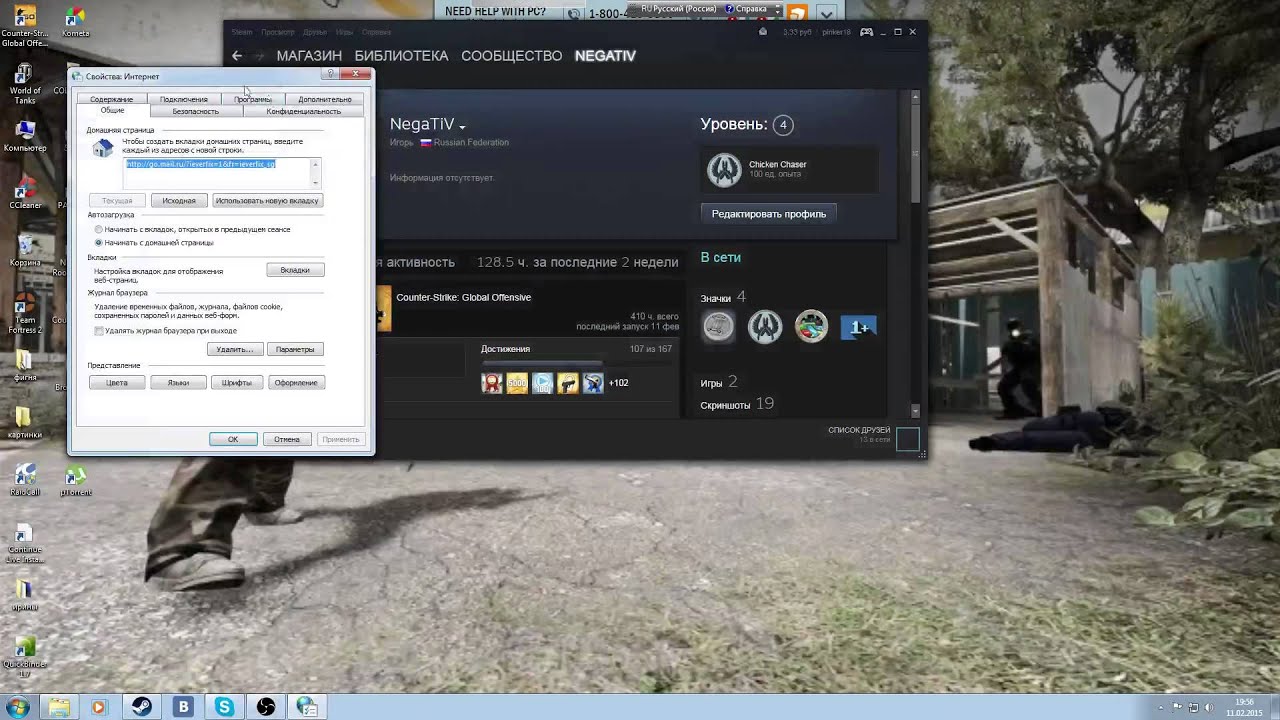Click help question mark in Internet Properties

[x=330, y=75]
